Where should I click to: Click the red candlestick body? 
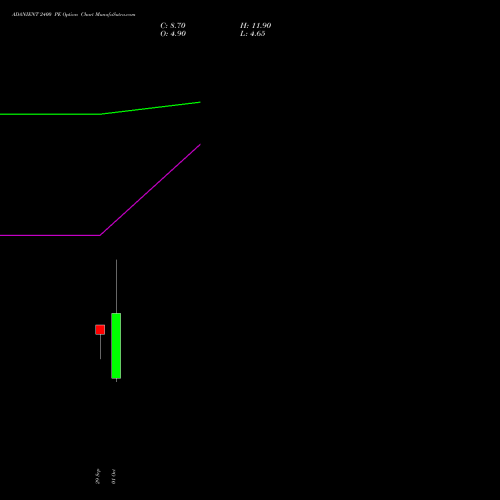[x=100, y=330]
